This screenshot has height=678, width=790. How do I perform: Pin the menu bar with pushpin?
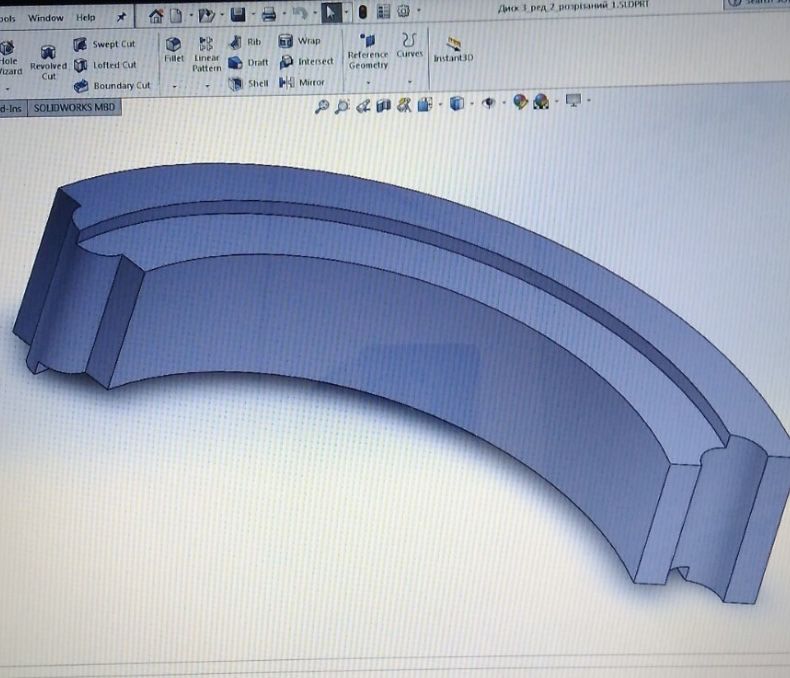121,17
